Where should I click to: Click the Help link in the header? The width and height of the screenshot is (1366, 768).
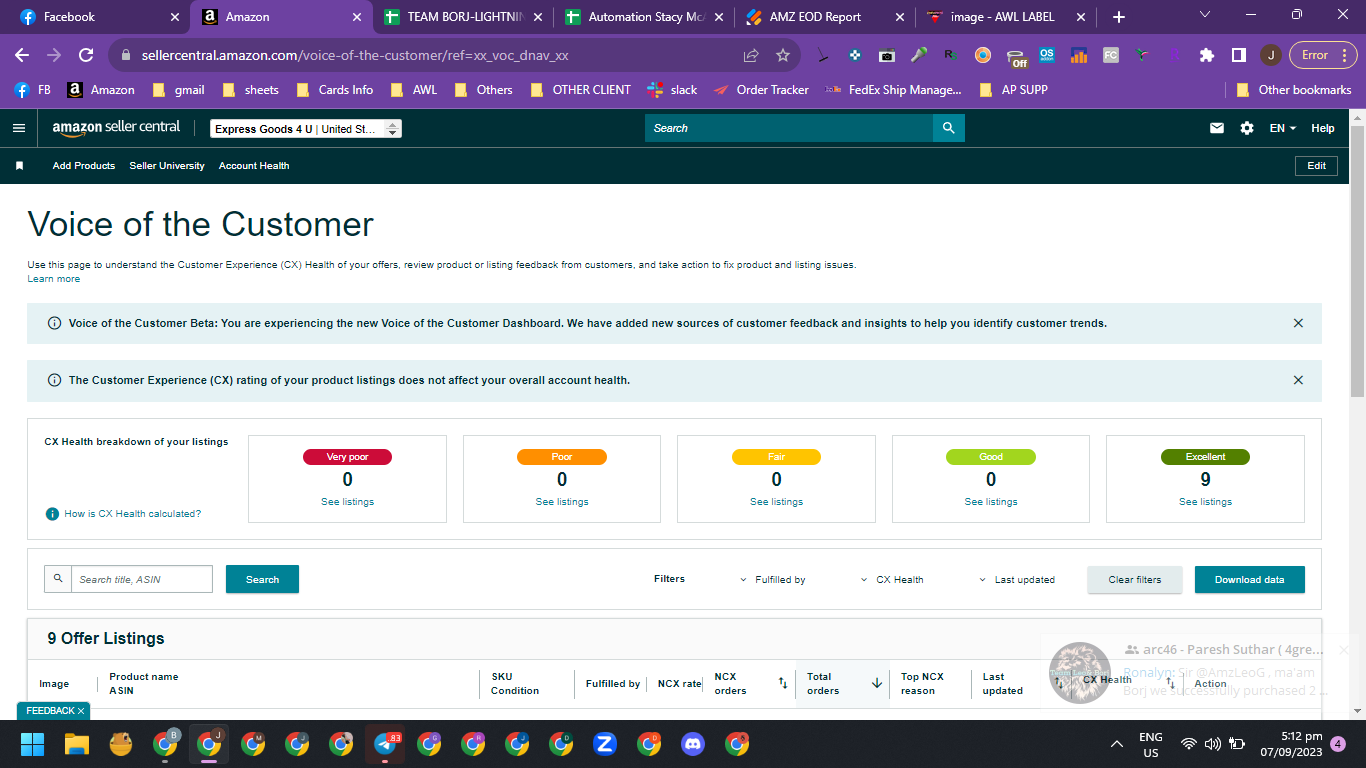click(x=1323, y=128)
